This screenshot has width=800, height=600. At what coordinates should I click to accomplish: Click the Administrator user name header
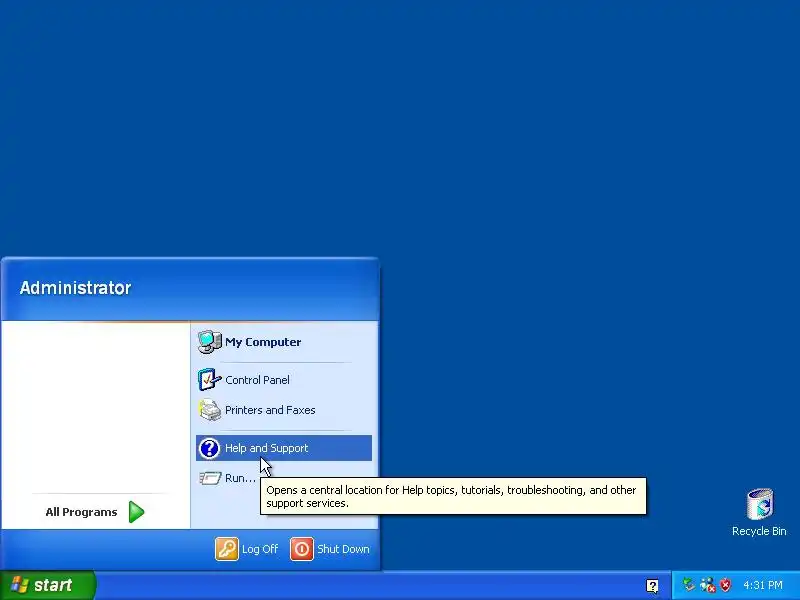[76, 288]
